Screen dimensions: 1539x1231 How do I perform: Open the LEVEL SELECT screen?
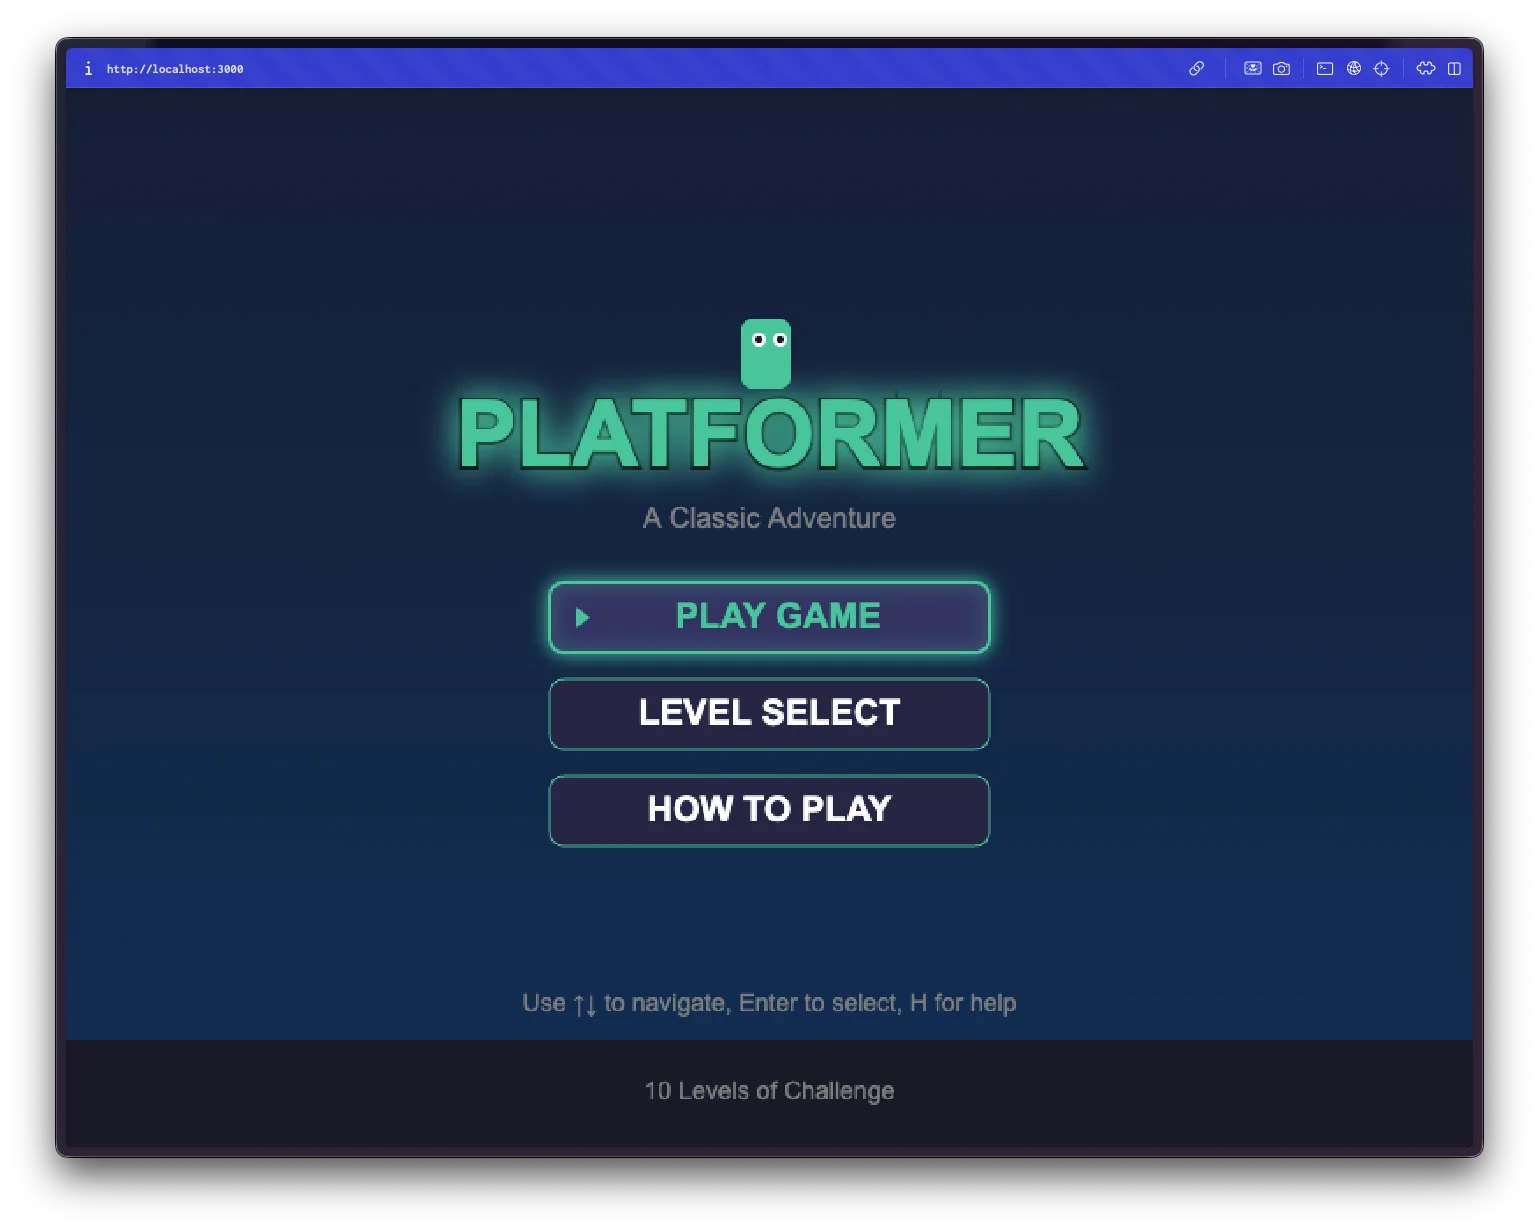pos(768,713)
